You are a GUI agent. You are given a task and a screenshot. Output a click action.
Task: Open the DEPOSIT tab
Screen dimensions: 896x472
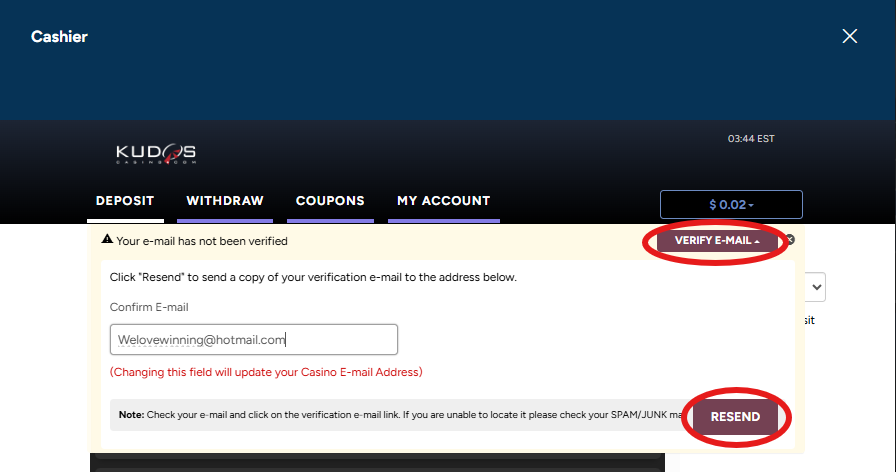125,201
